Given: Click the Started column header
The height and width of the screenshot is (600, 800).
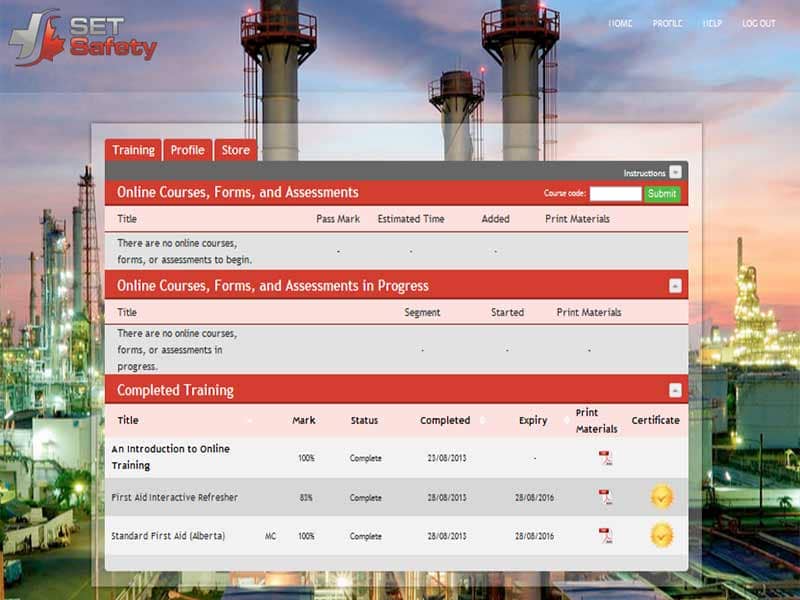Looking at the screenshot, I should coord(507,312).
